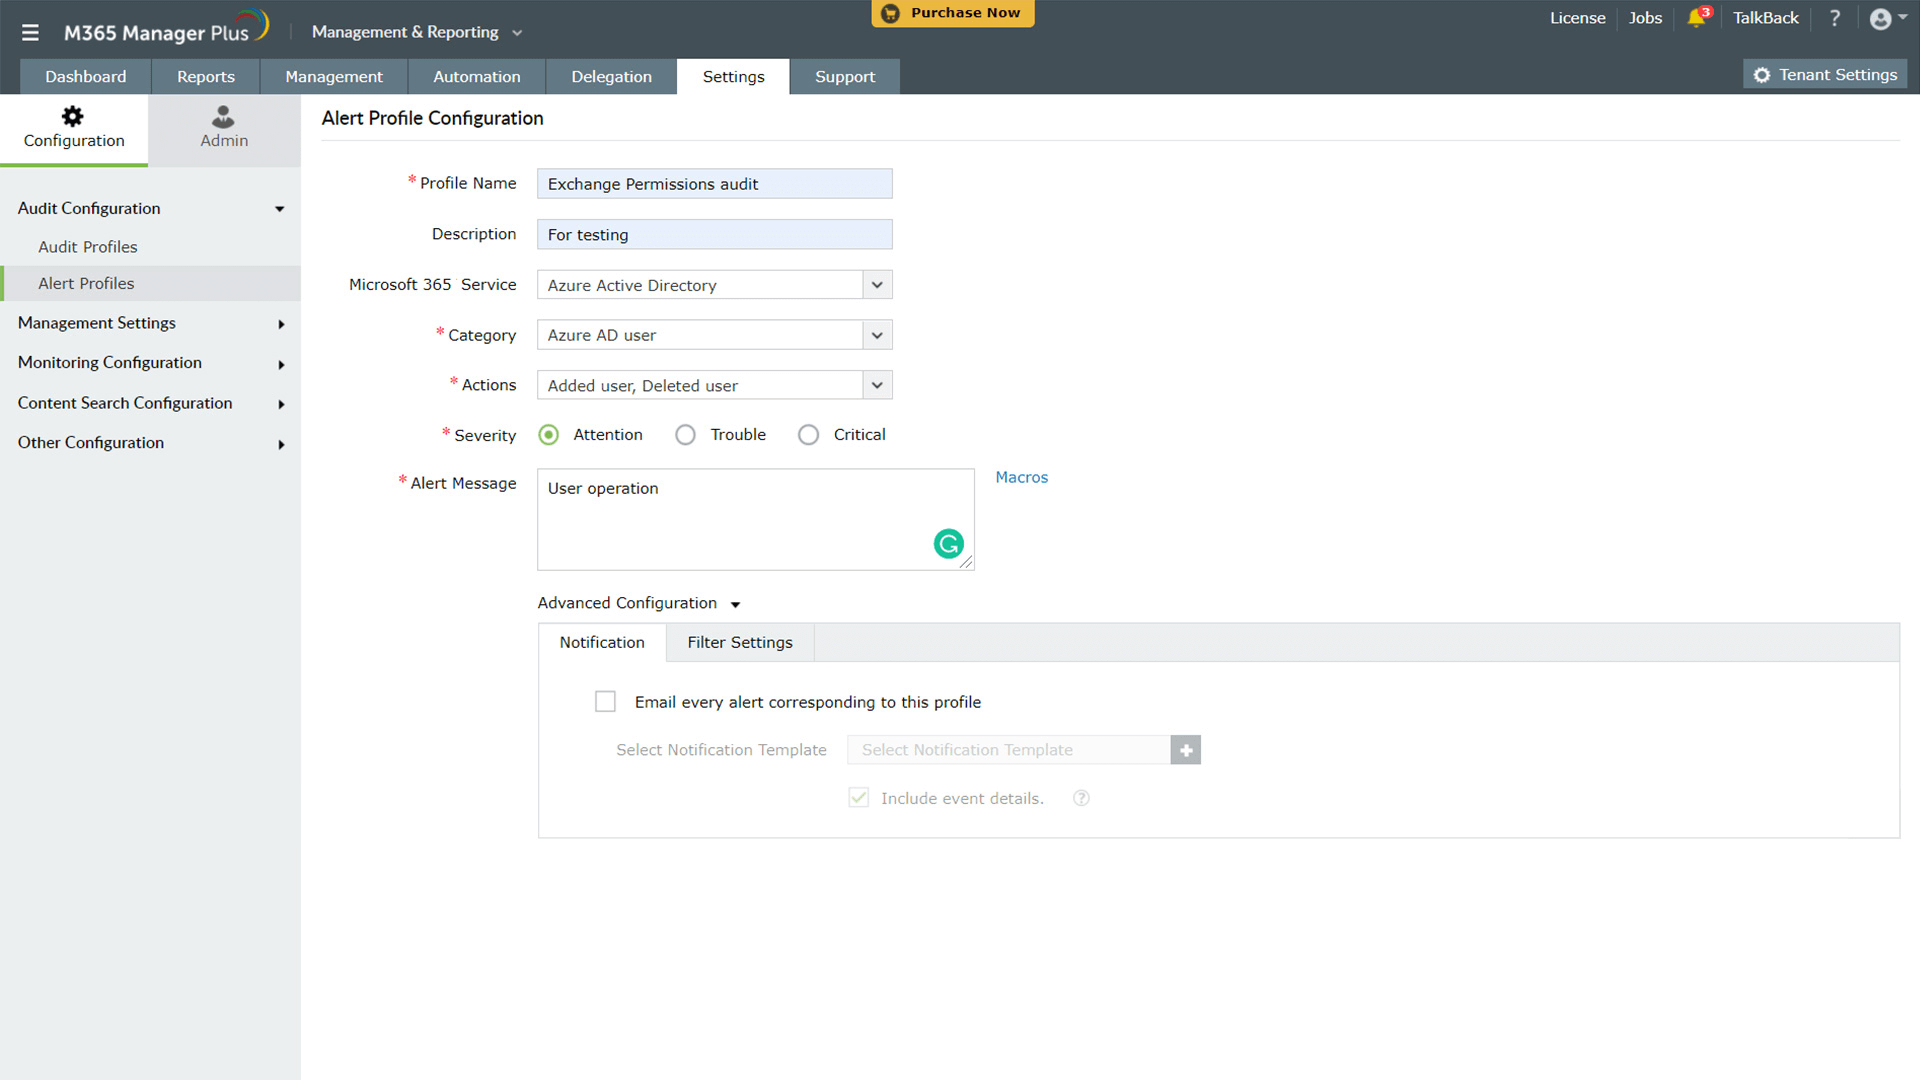
Task: Select the Admin user icon
Action: pos(223,116)
